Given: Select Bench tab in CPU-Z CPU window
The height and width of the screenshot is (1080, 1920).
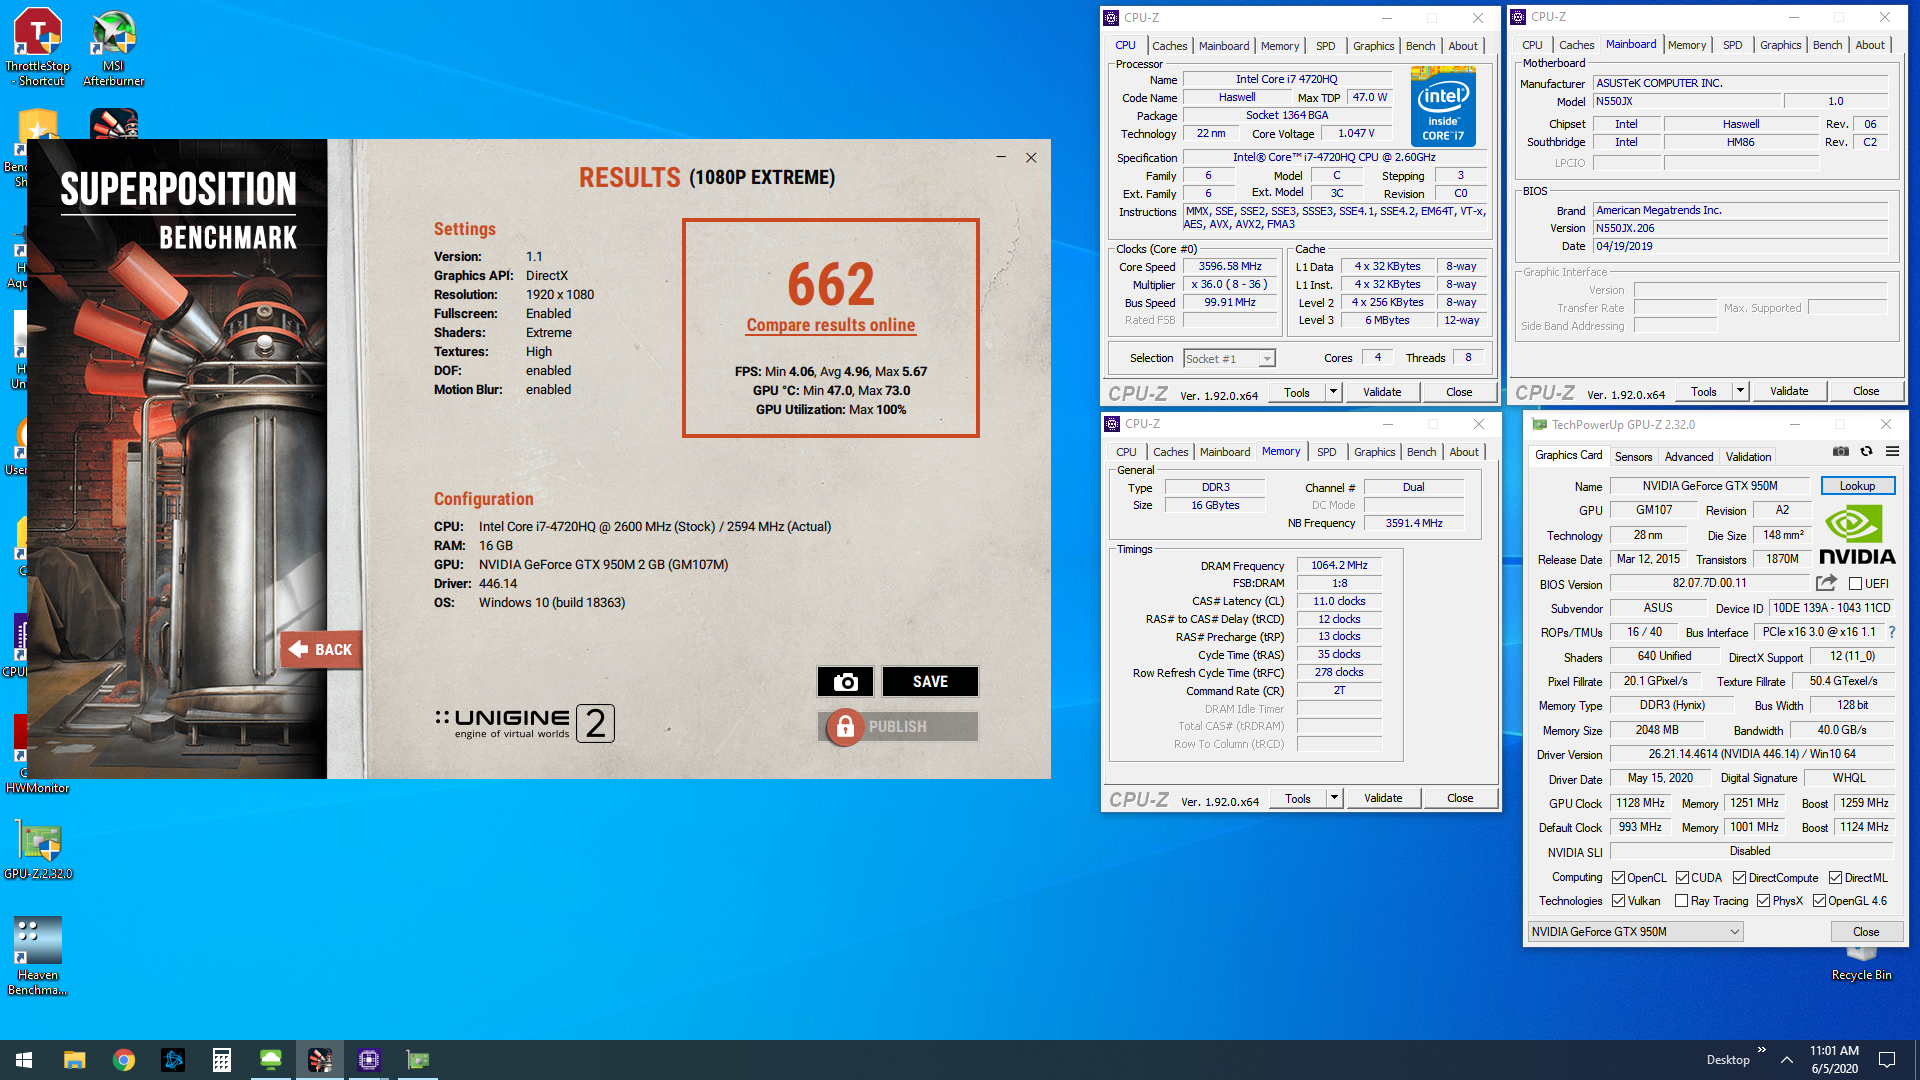Looking at the screenshot, I should [1420, 46].
